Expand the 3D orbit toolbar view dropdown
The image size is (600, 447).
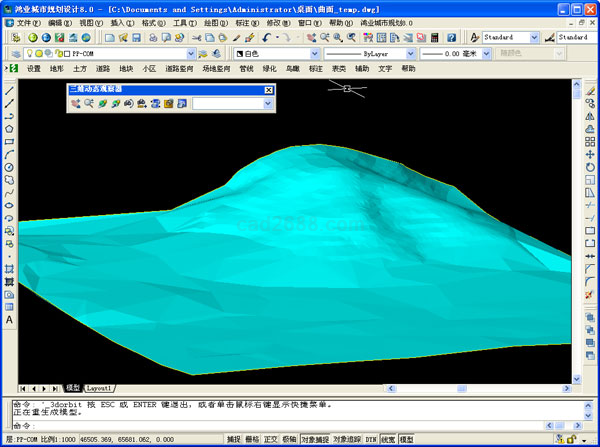(x=267, y=103)
